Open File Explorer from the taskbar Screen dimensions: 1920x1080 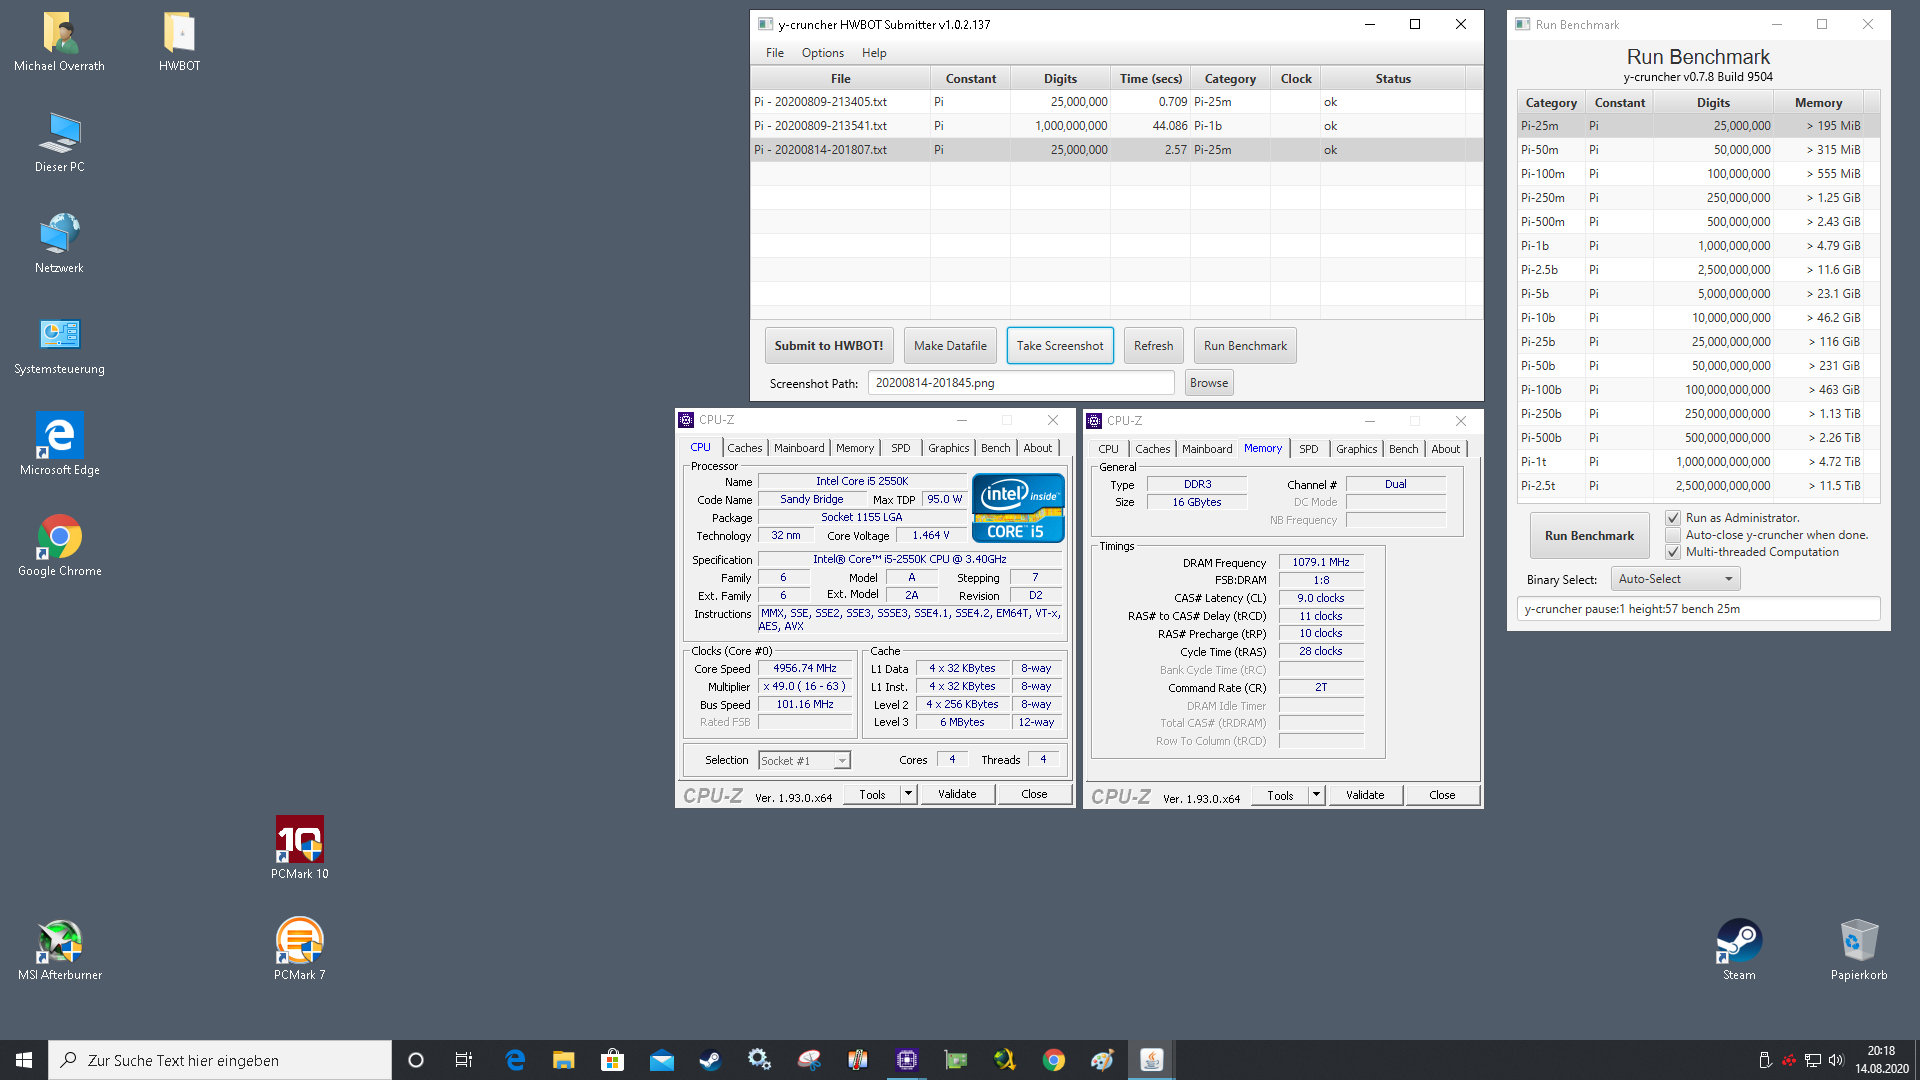point(563,1060)
